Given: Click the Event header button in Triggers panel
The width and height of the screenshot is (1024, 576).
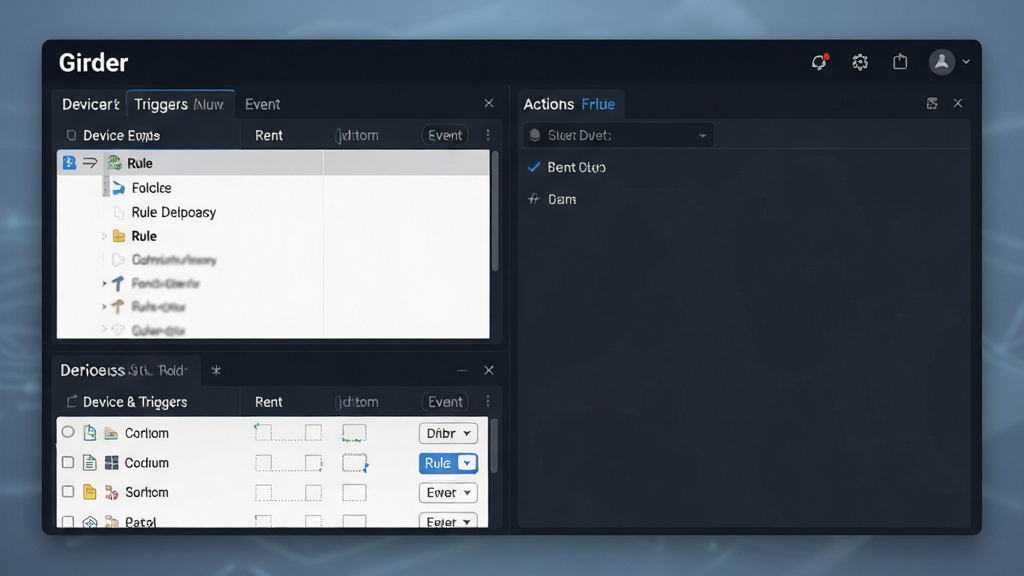Looking at the screenshot, I should [445, 135].
